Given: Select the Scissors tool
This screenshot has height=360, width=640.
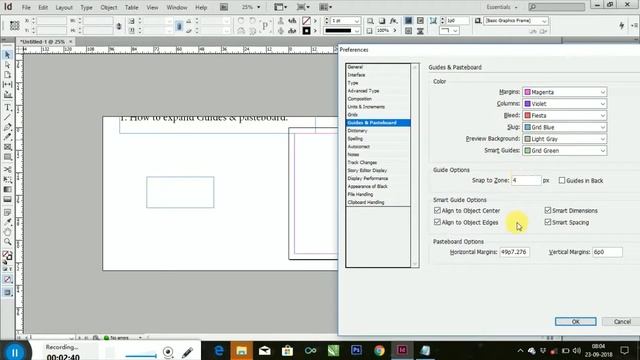Looking at the screenshot, I should tap(7, 169).
